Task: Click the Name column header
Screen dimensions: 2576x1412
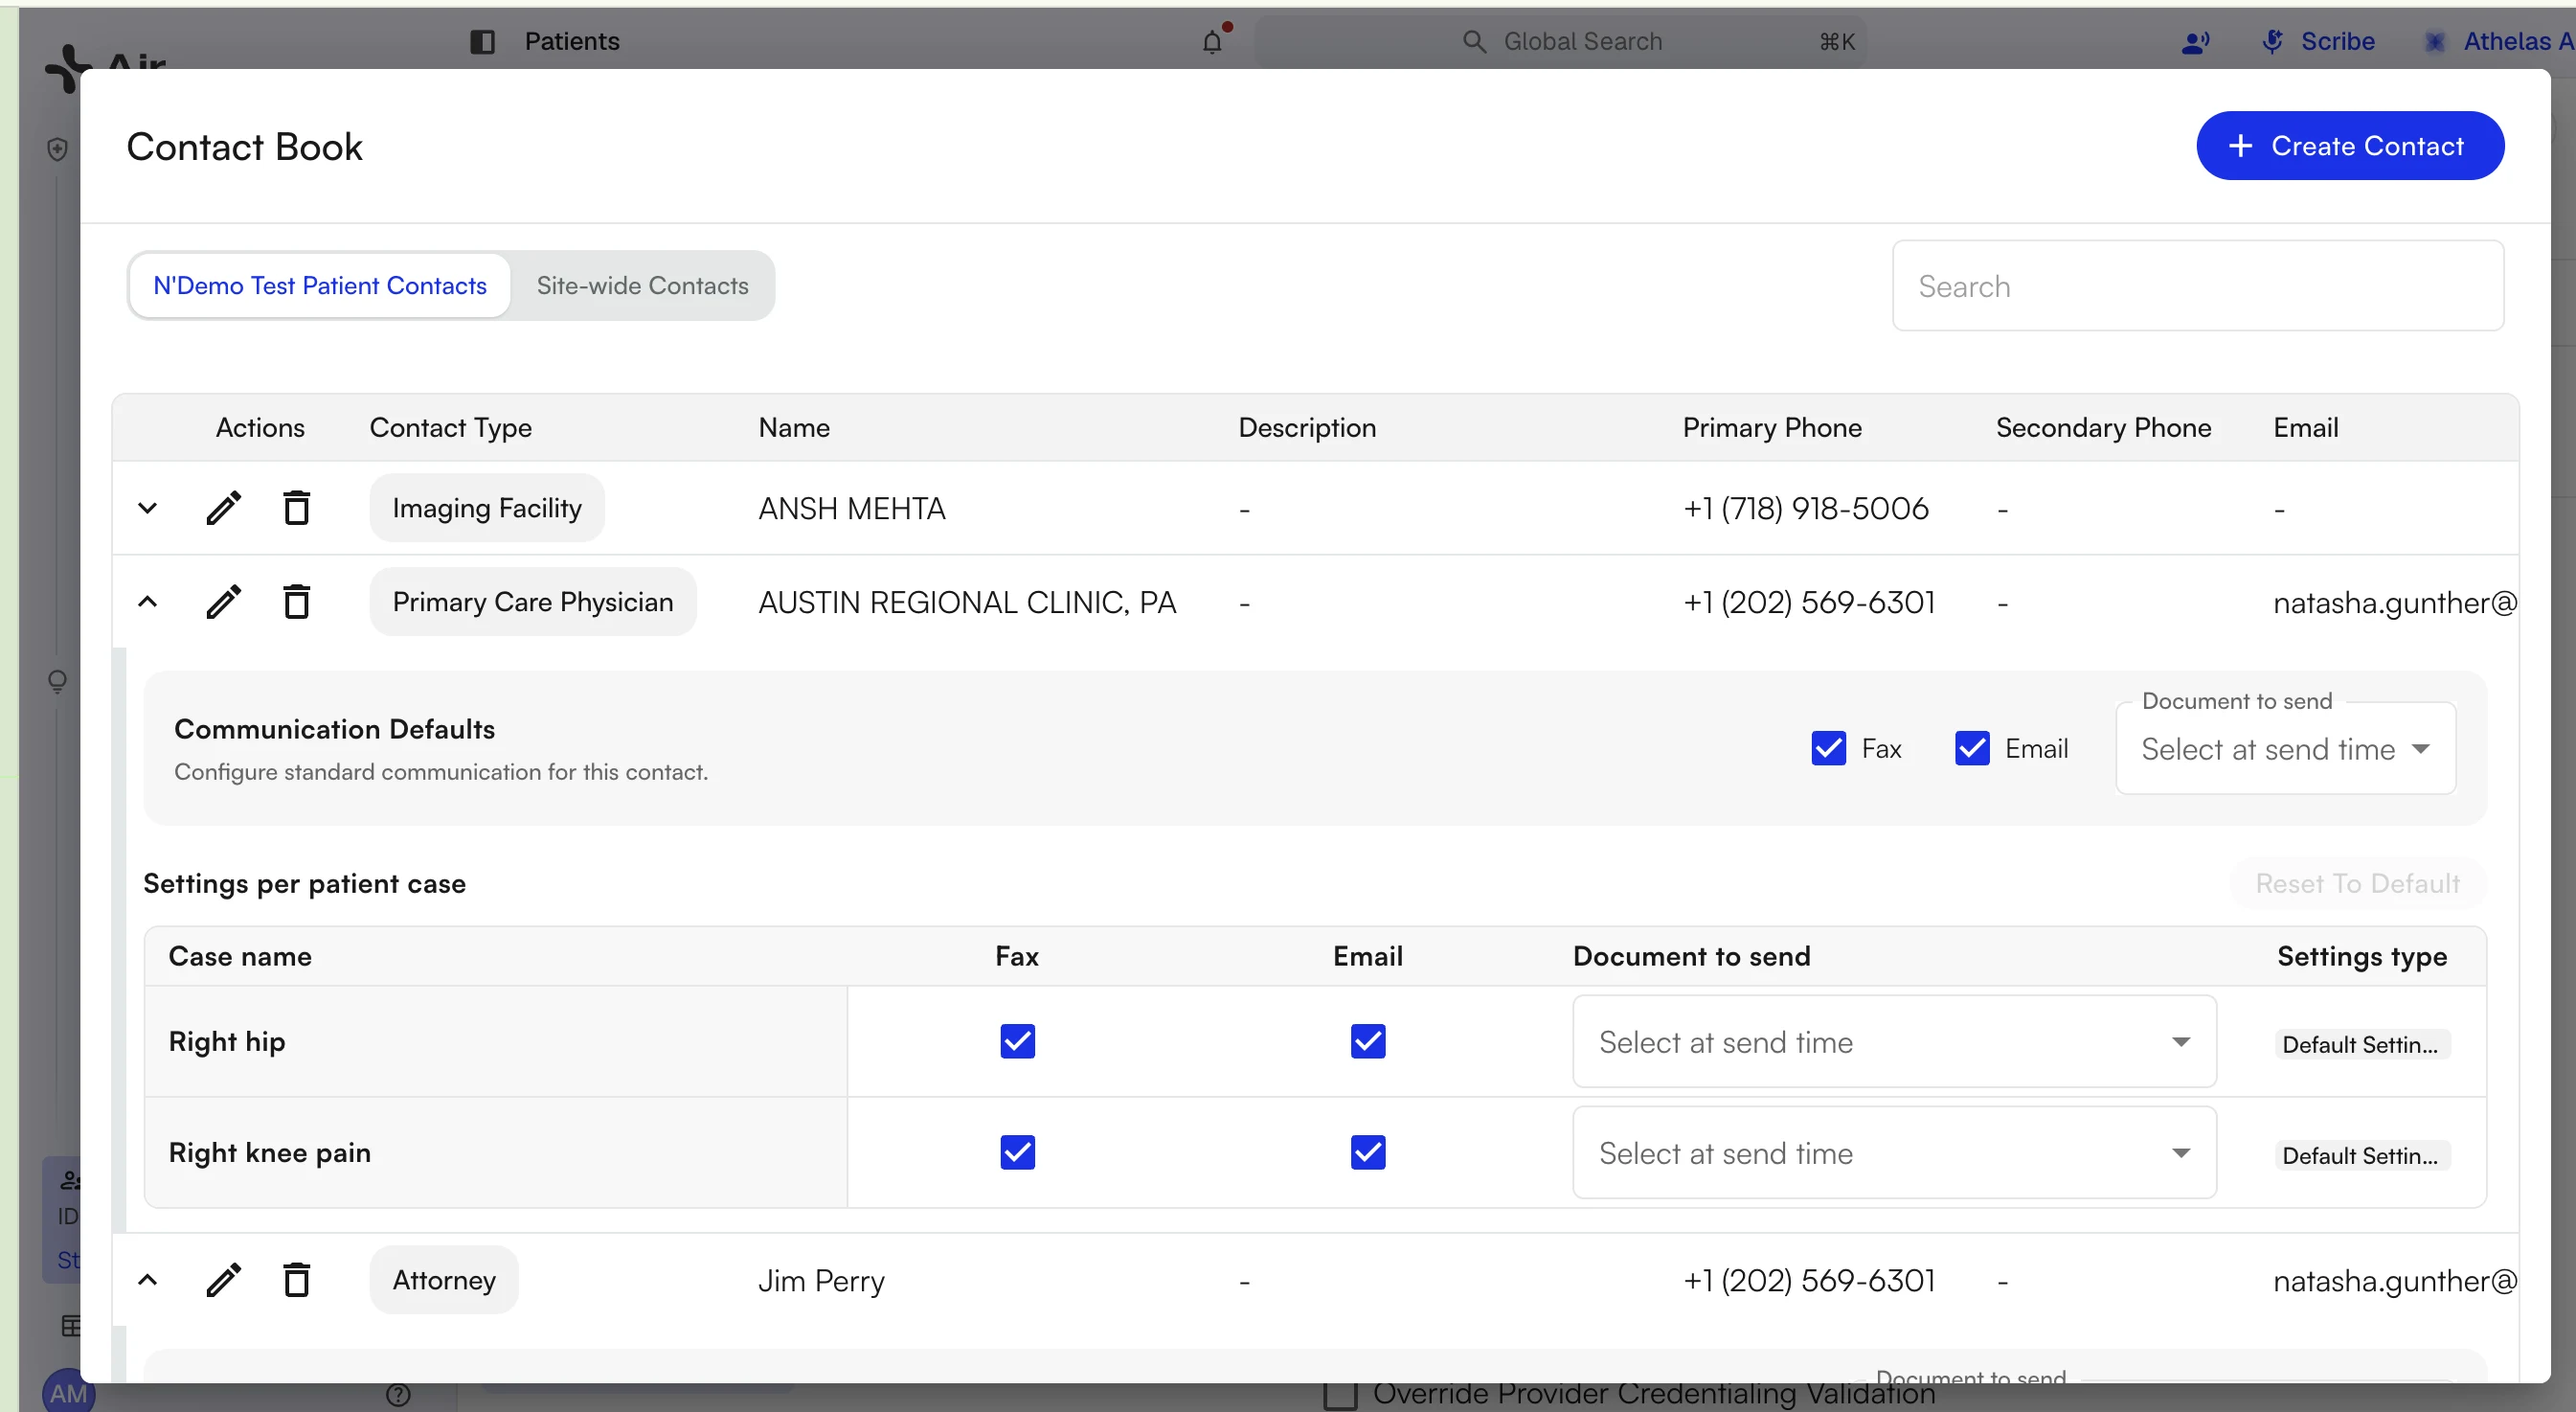Action: coord(794,427)
